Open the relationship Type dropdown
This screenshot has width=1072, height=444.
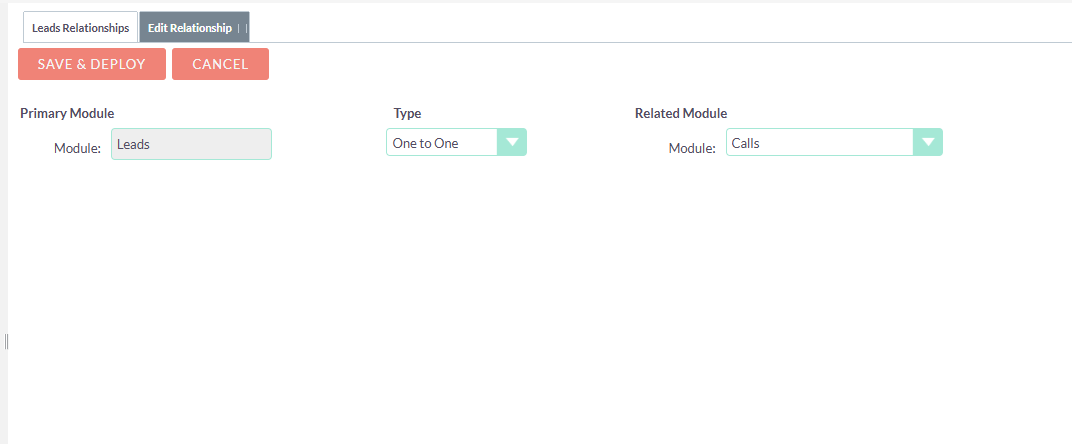click(456, 143)
